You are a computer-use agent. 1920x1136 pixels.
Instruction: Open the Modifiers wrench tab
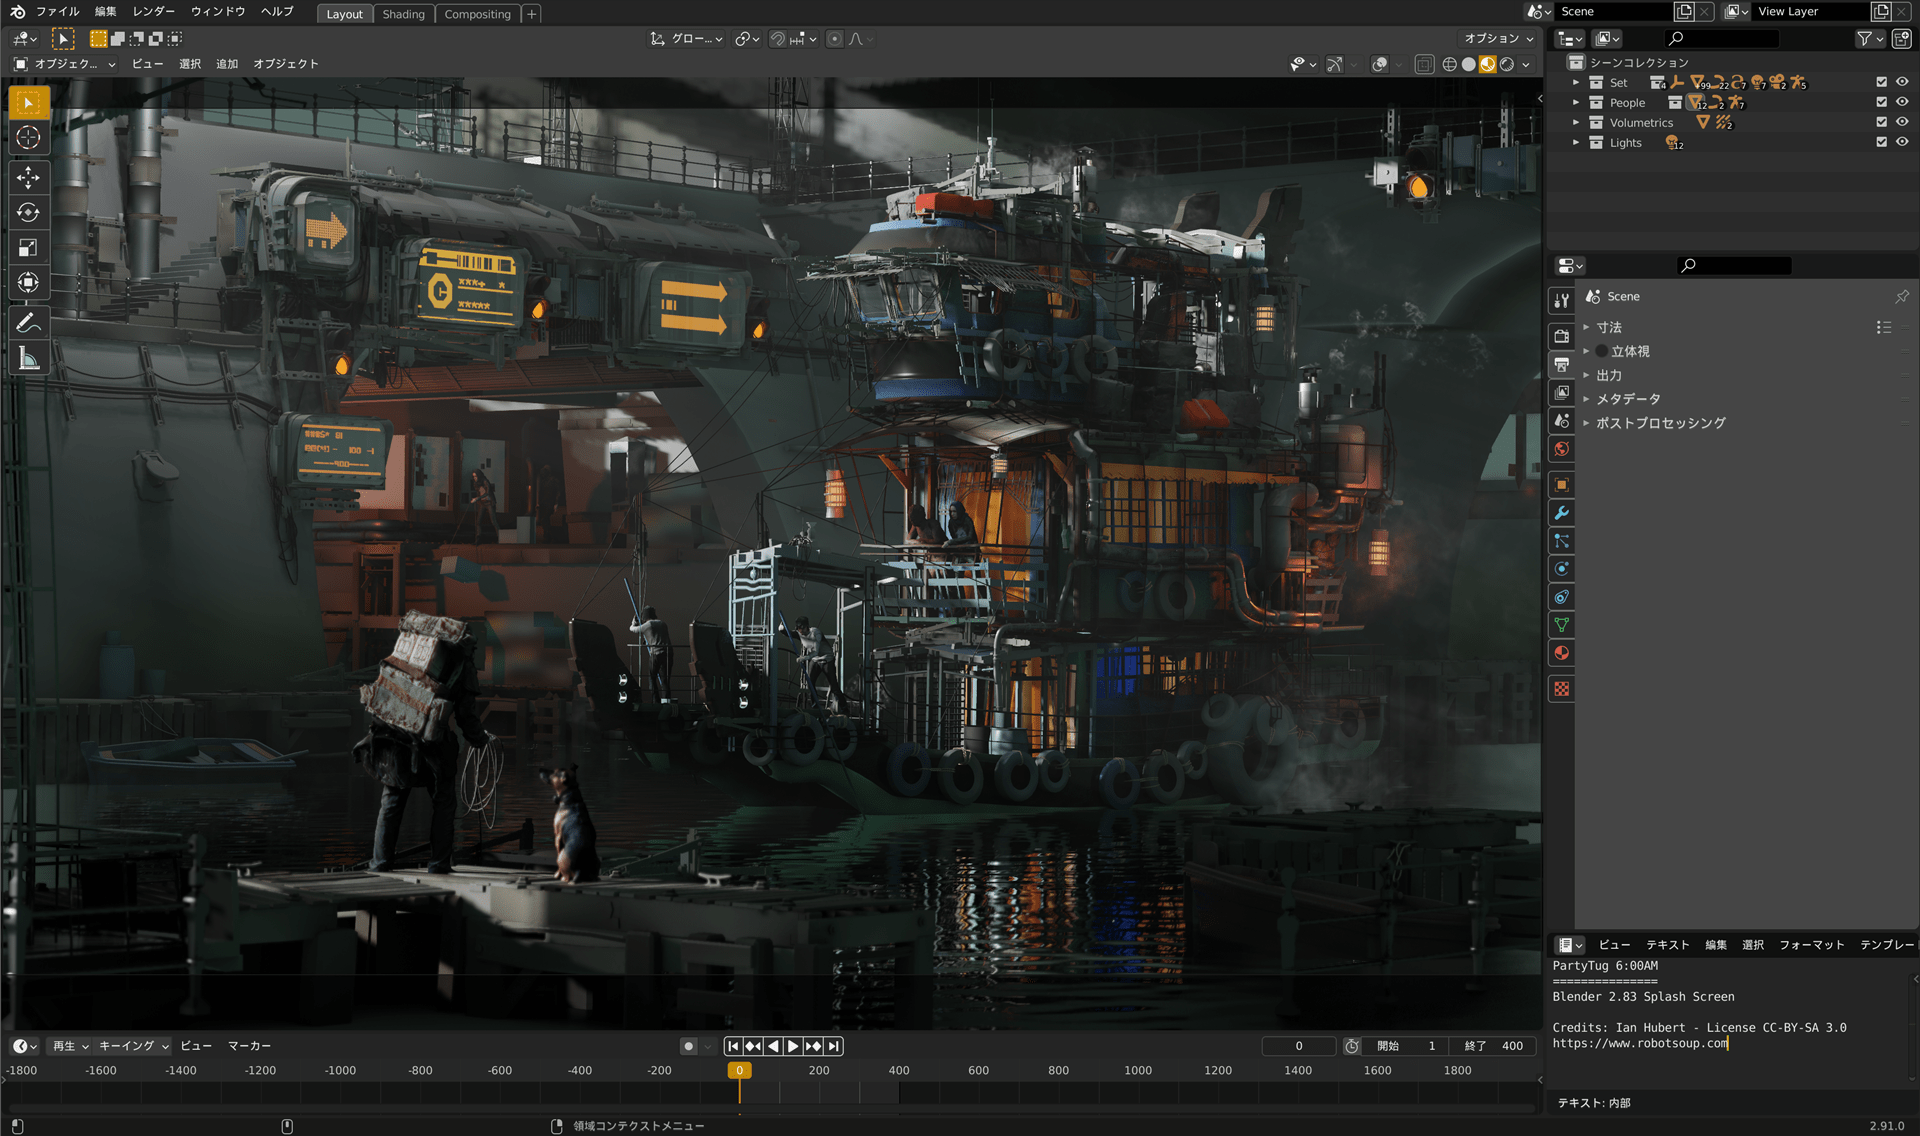click(x=1561, y=513)
